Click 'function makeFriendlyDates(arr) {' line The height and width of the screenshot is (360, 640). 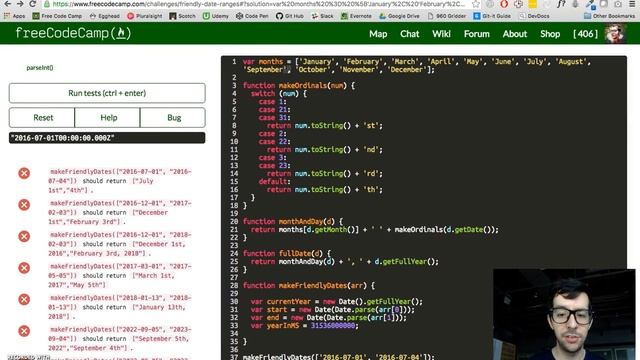pyautogui.click(x=308, y=286)
